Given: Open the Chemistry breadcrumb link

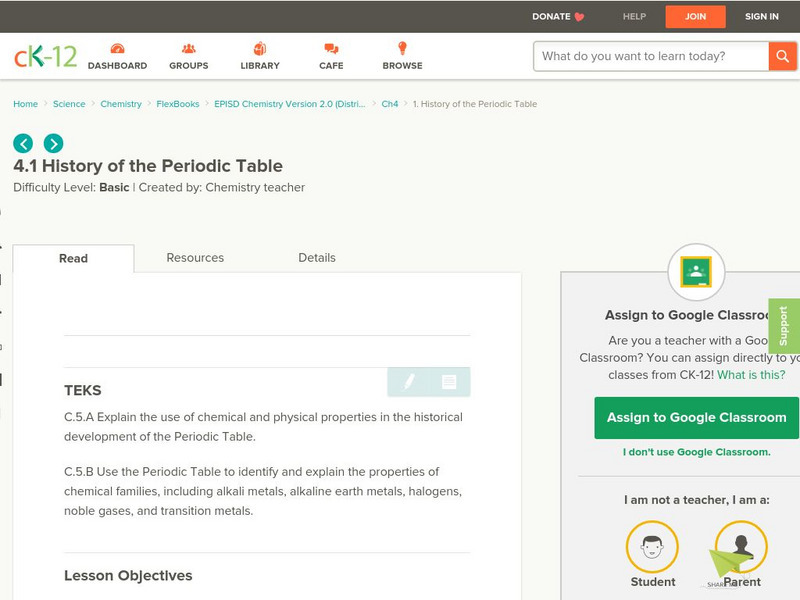Looking at the screenshot, I should [x=121, y=104].
